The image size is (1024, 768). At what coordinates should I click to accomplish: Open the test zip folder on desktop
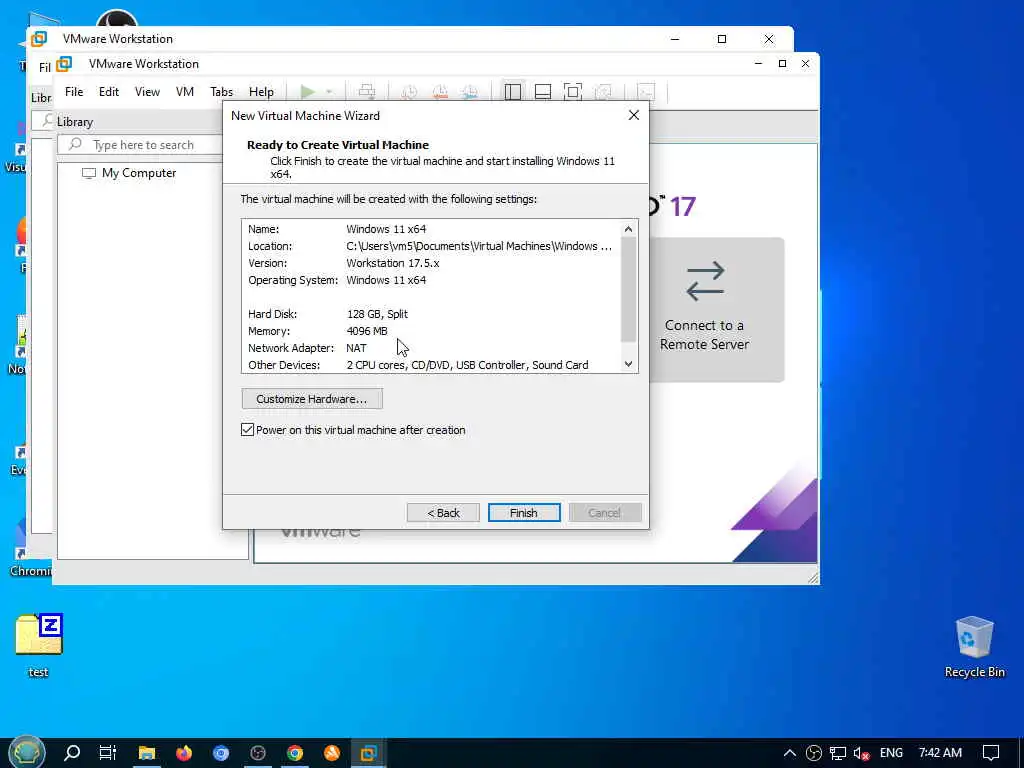point(39,645)
